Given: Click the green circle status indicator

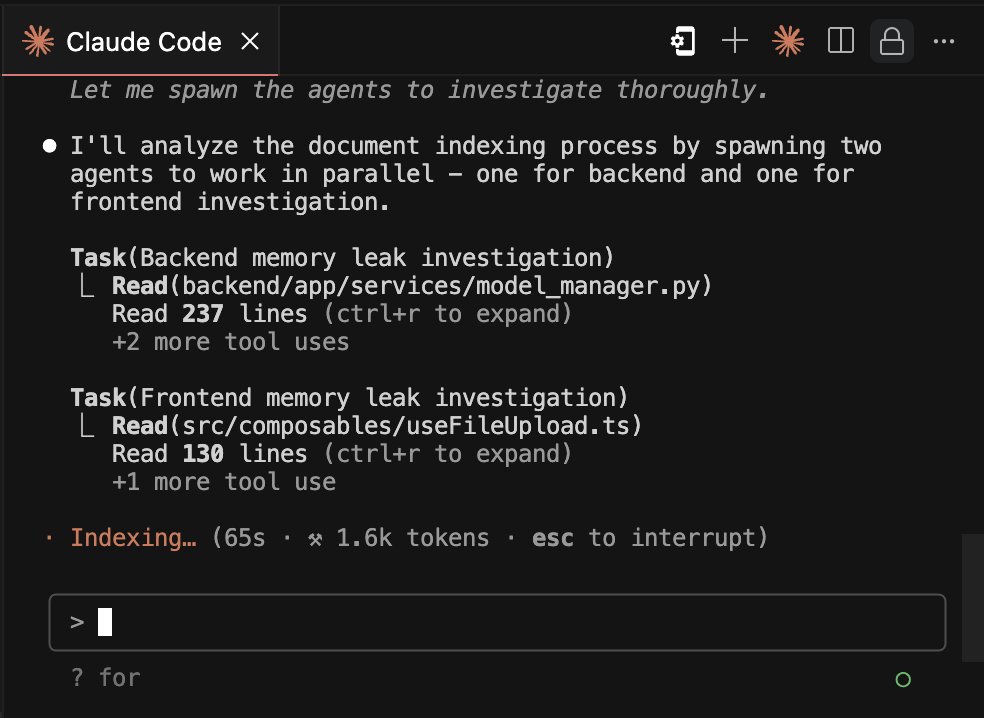Looking at the screenshot, I should (x=903, y=680).
